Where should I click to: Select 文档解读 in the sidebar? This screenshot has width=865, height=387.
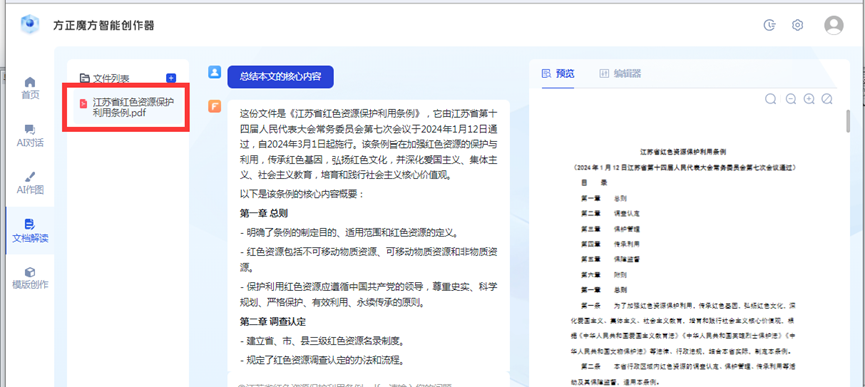tap(30, 231)
